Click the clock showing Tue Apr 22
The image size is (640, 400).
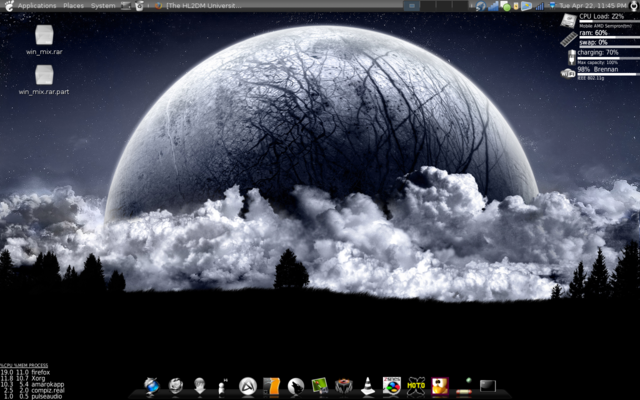(586, 6)
